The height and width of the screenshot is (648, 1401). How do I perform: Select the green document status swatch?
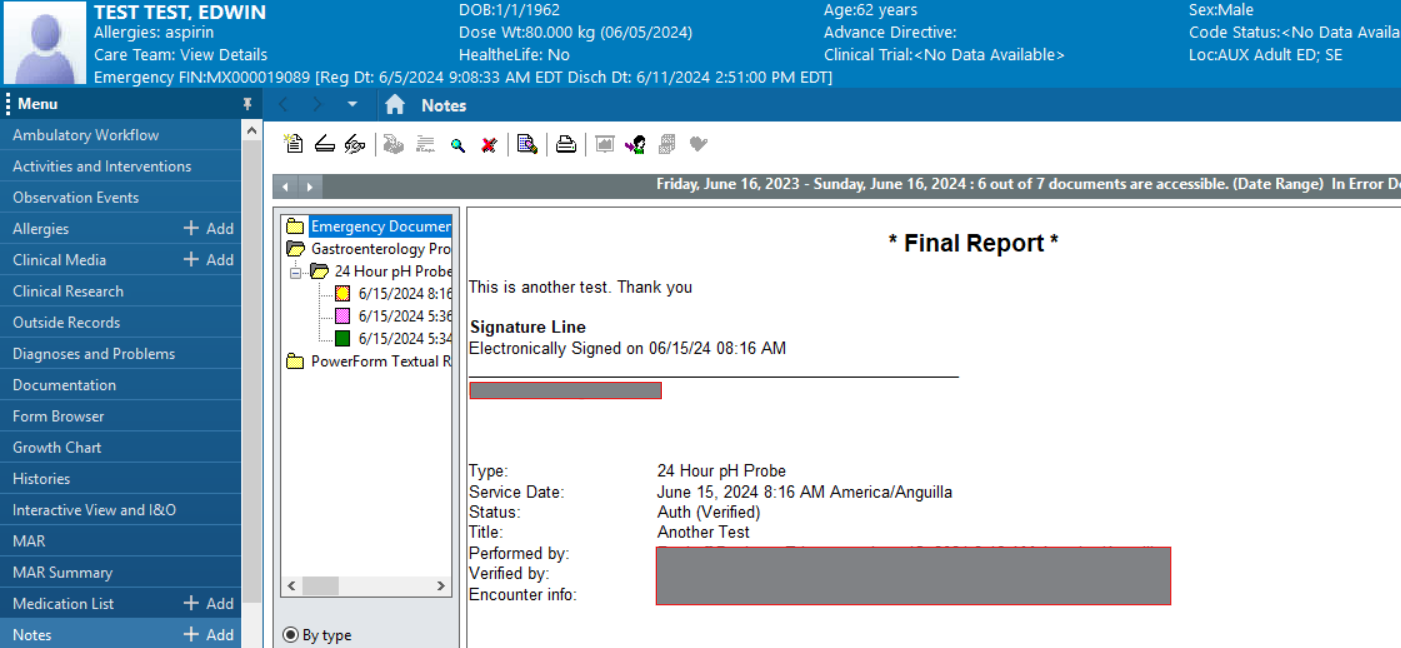(343, 338)
